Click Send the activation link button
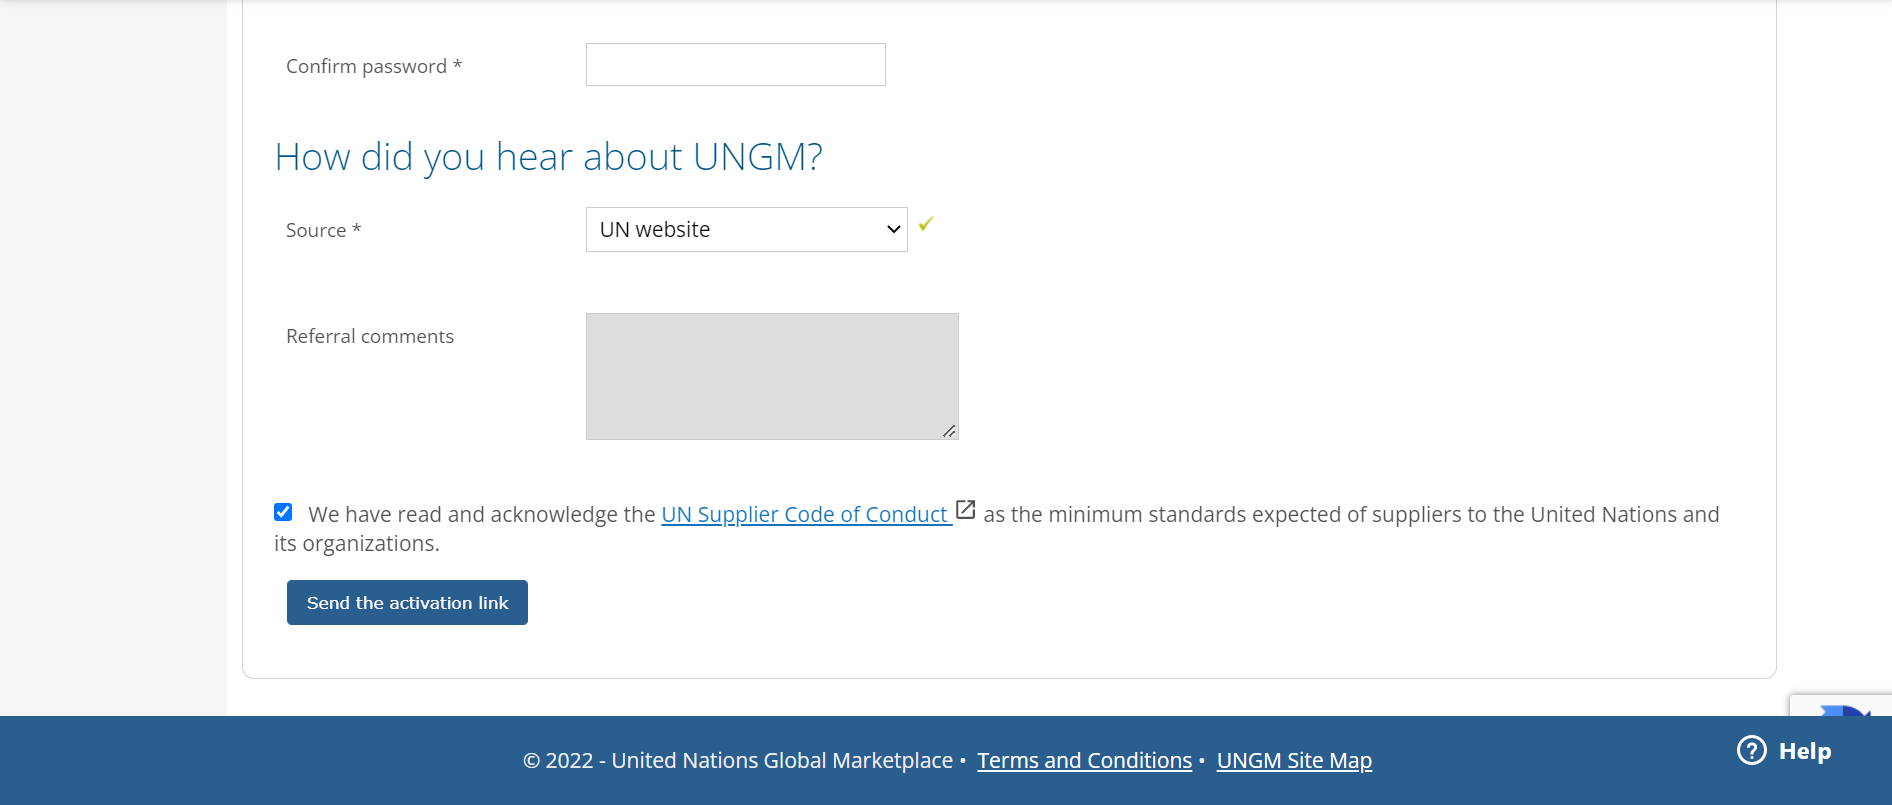 (x=407, y=603)
